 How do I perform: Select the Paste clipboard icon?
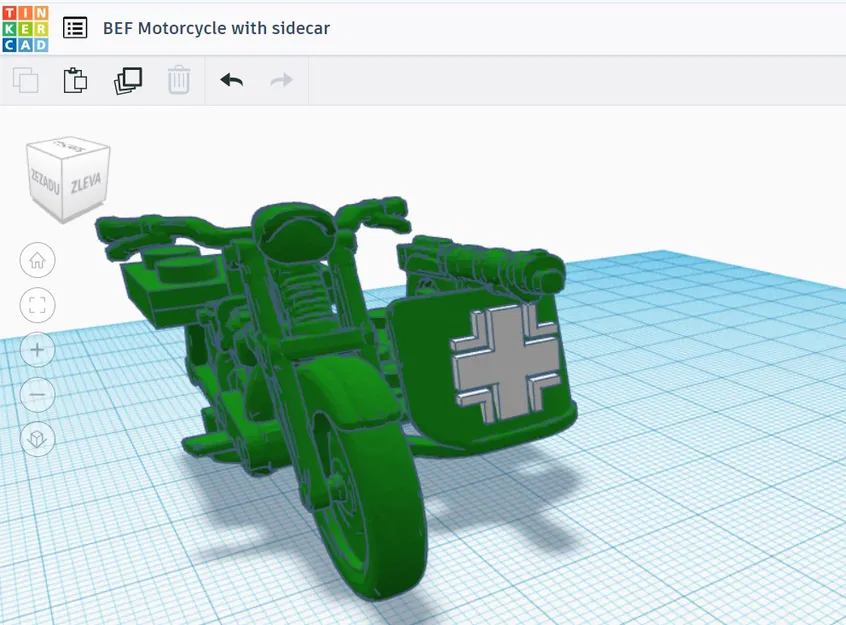(x=75, y=80)
